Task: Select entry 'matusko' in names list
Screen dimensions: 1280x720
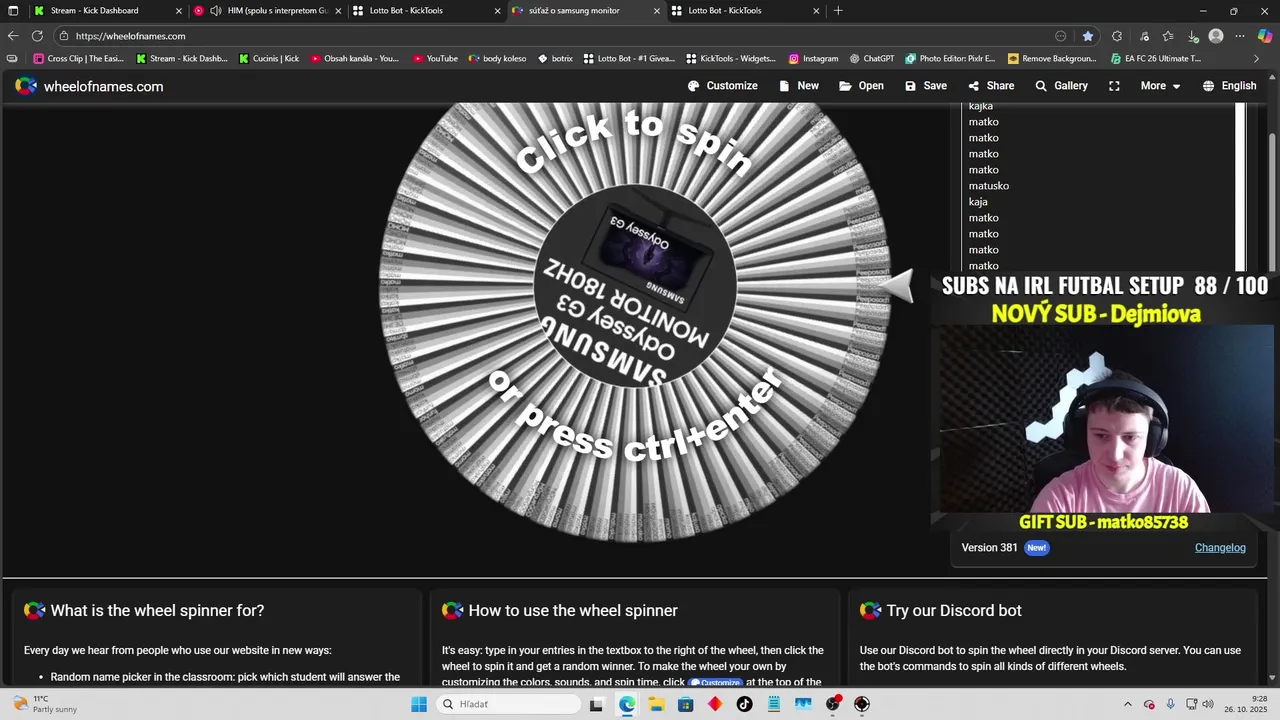Action: tap(989, 186)
